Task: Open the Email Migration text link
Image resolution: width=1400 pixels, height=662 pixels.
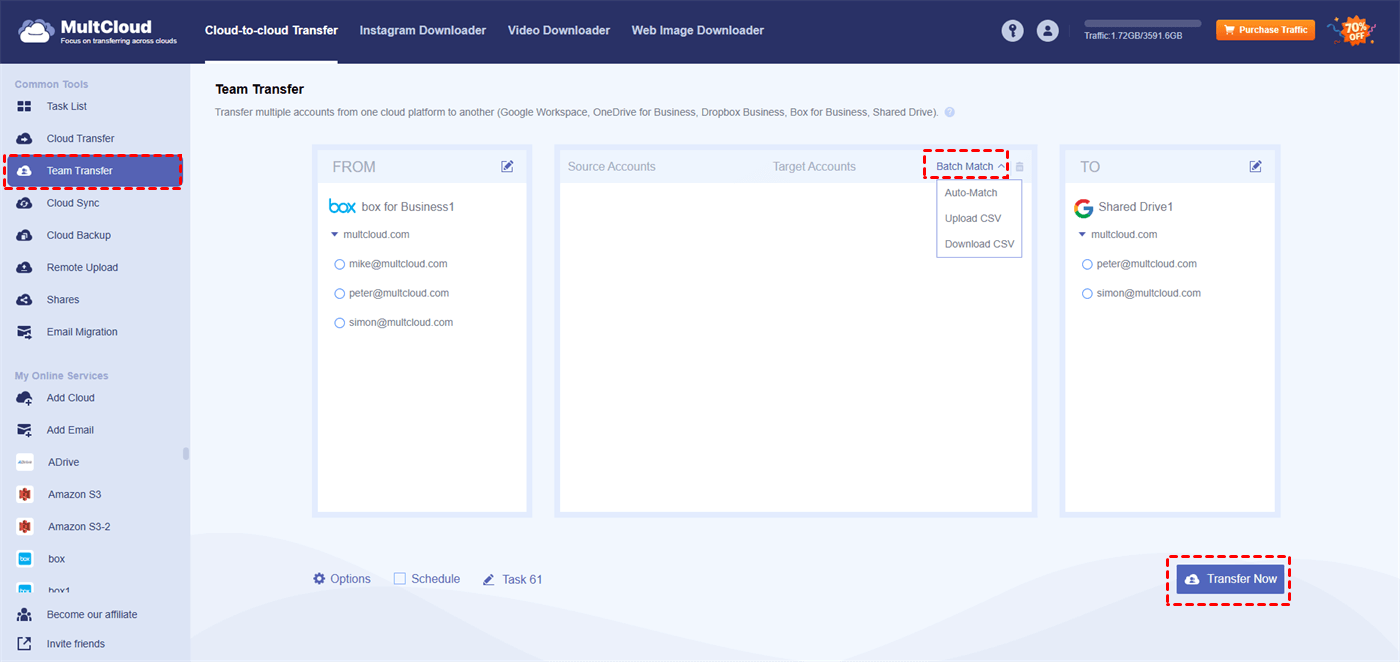Action: click(82, 332)
